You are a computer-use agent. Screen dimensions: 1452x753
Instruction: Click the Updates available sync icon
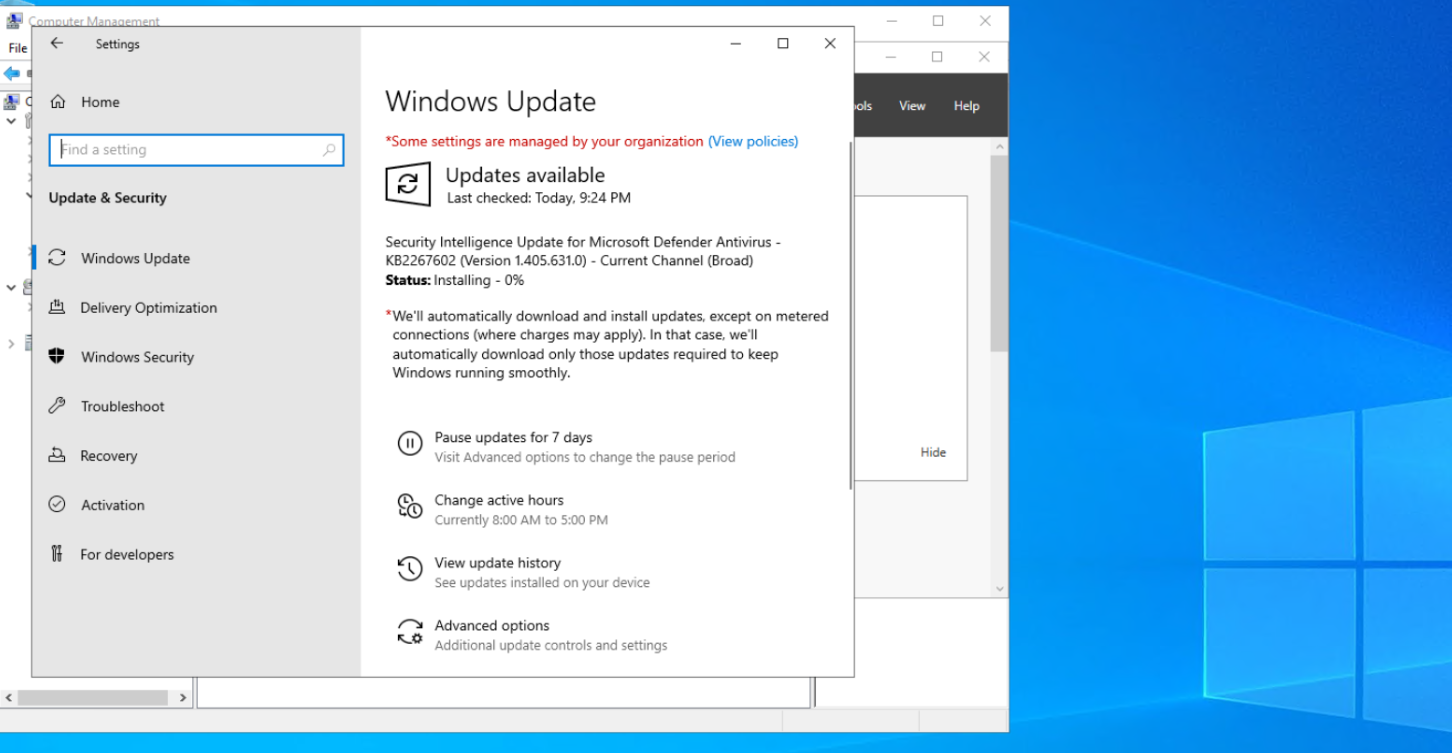coord(408,184)
